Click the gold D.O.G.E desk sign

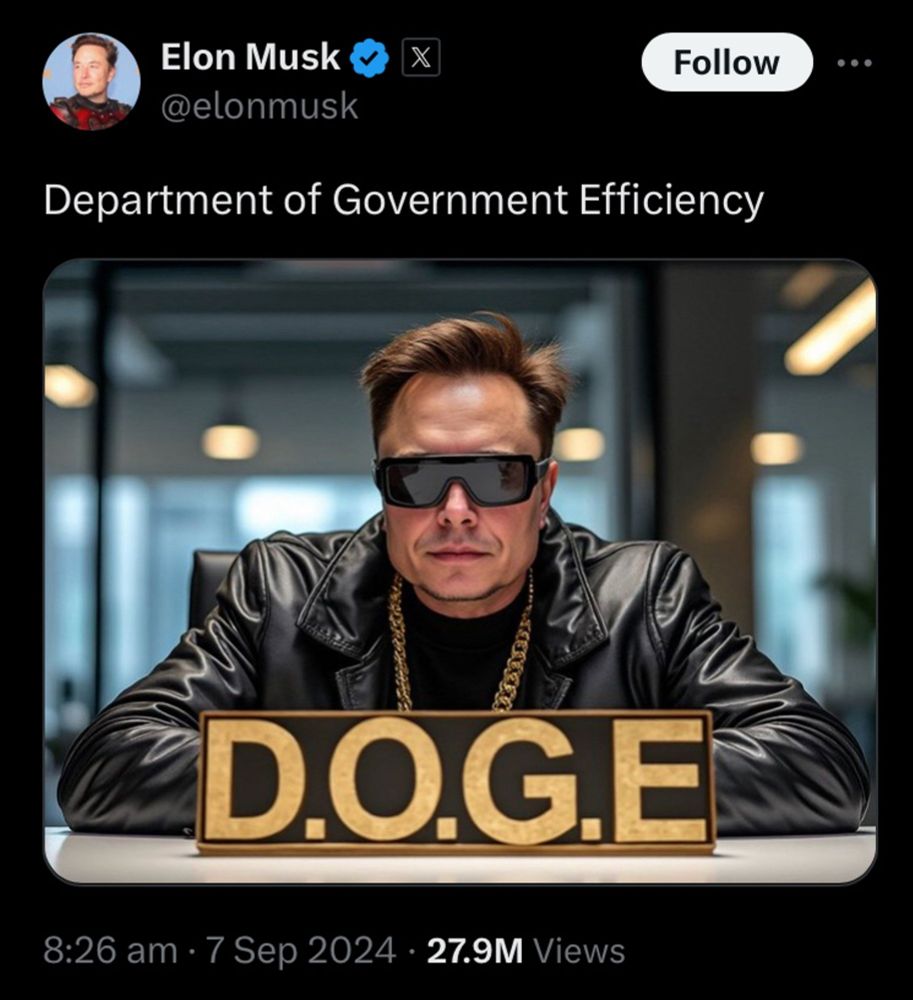tap(455, 782)
